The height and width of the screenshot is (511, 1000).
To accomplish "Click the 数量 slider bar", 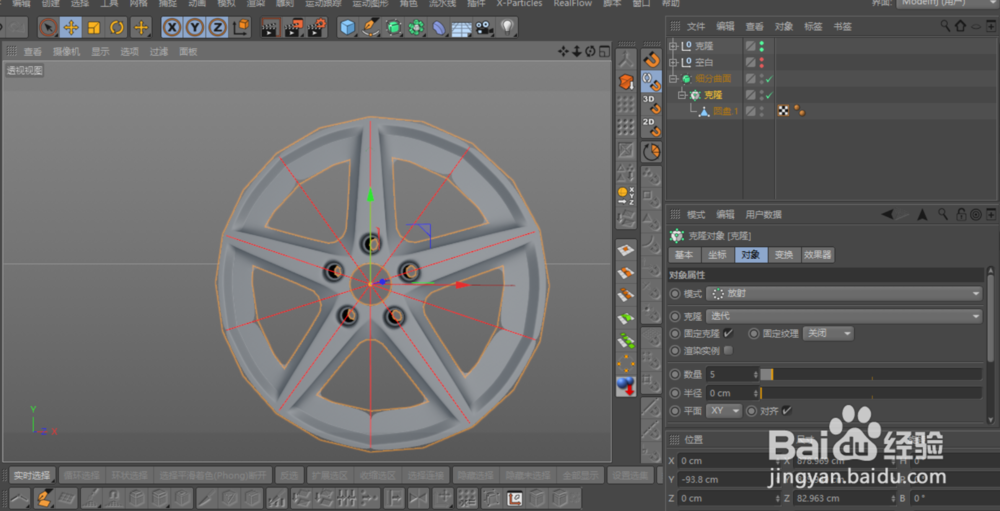I will point(871,374).
